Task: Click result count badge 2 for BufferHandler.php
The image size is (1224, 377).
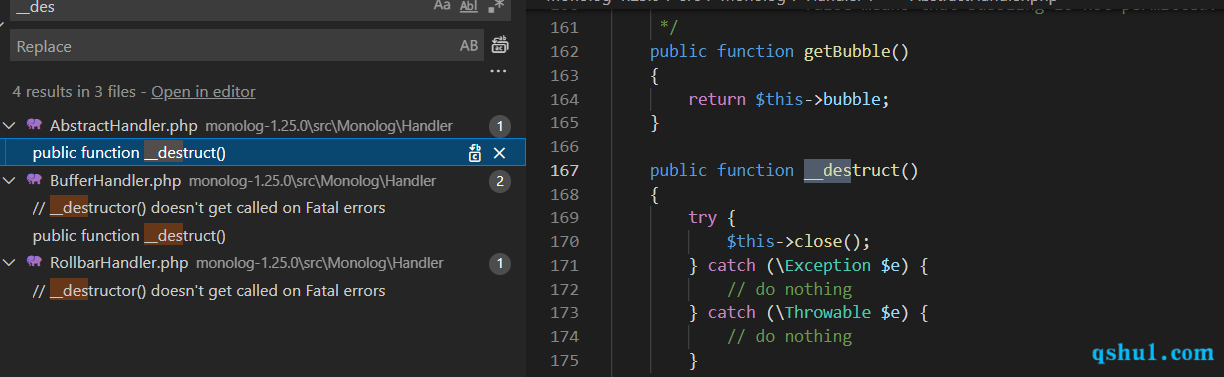Action: 500,181
